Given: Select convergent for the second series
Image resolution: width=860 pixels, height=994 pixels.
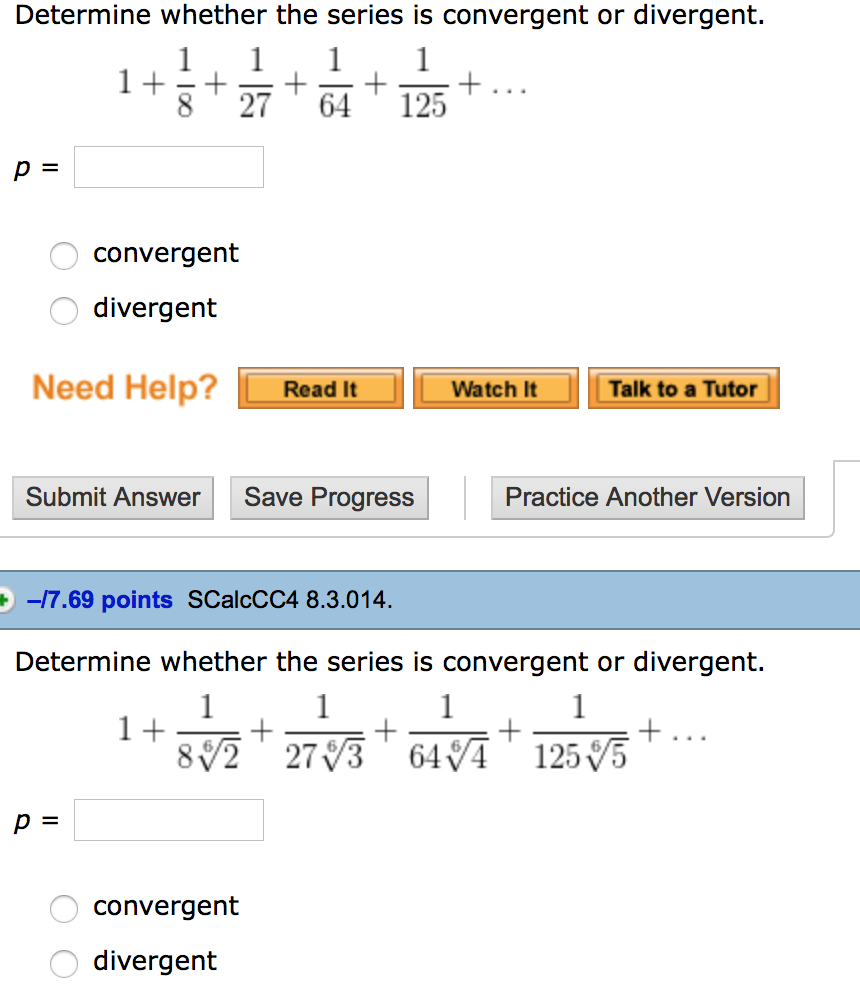Looking at the screenshot, I should [x=64, y=909].
